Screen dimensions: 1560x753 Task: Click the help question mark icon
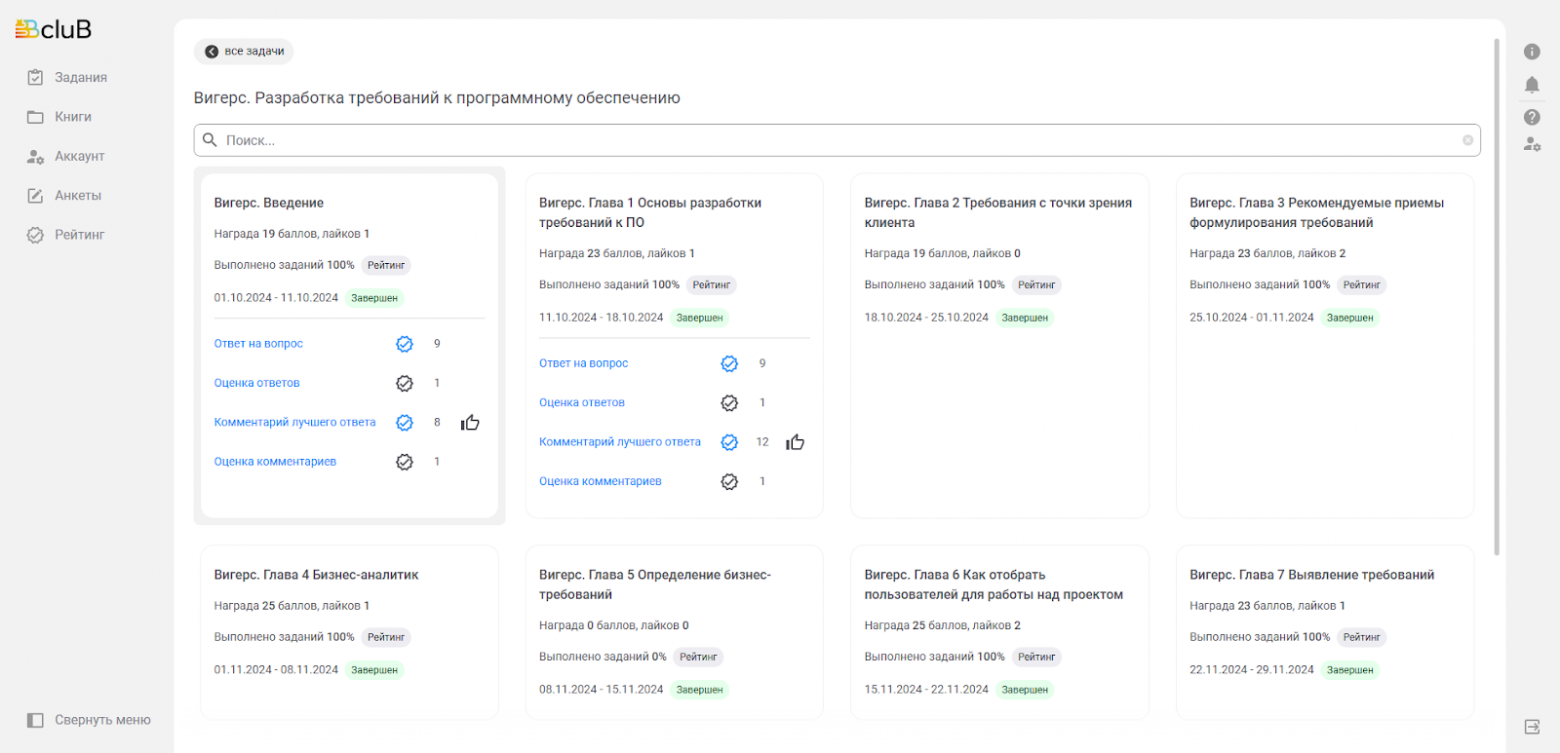click(x=1531, y=117)
